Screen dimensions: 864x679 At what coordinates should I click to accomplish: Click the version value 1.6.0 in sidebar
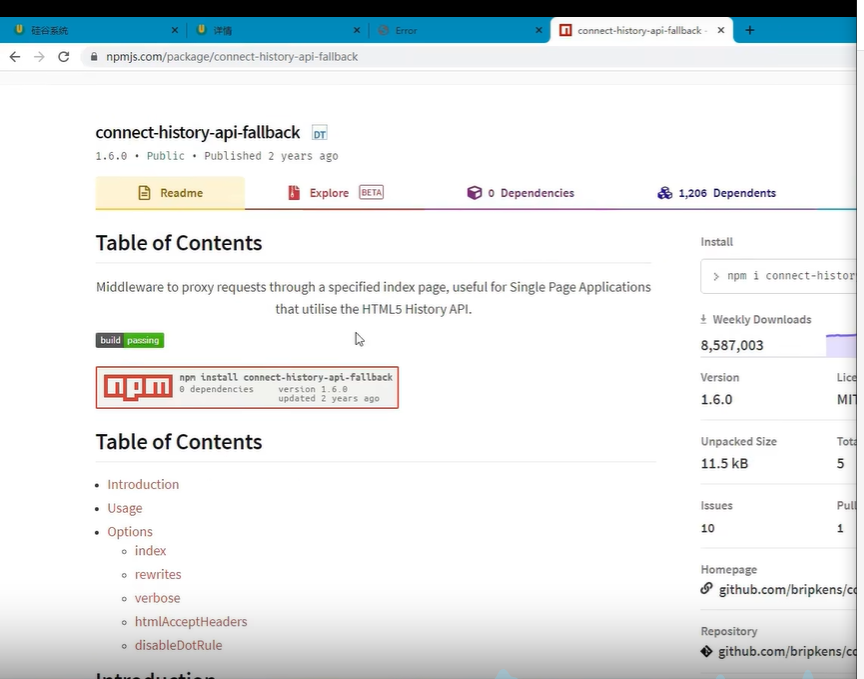(x=716, y=400)
